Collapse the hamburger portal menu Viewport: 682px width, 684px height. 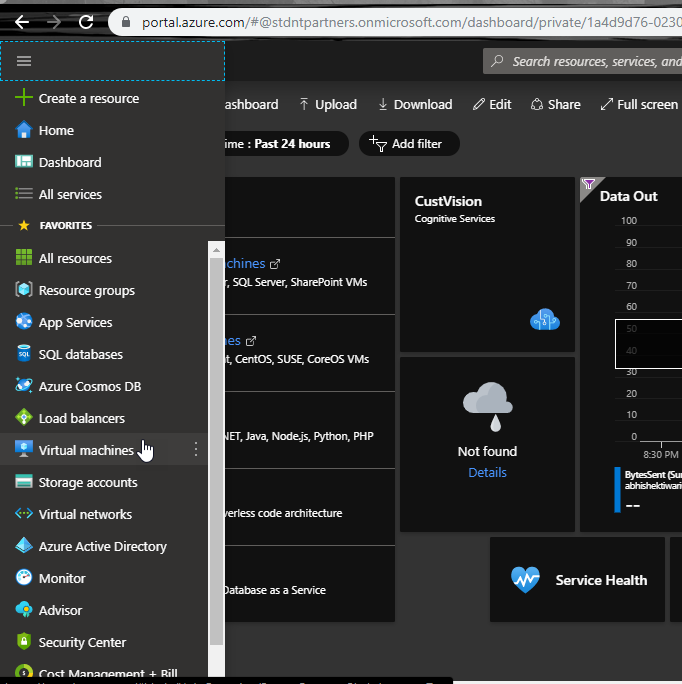click(x=24, y=61)
